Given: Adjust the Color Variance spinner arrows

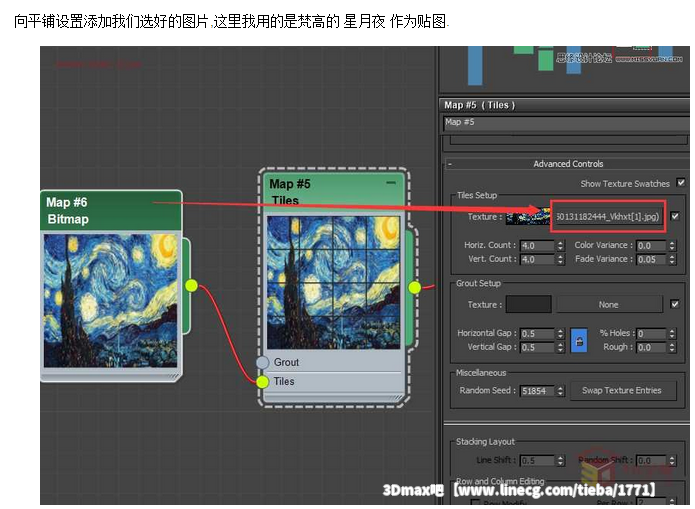Looking at the screenshot, I should (x=672, y=245).
